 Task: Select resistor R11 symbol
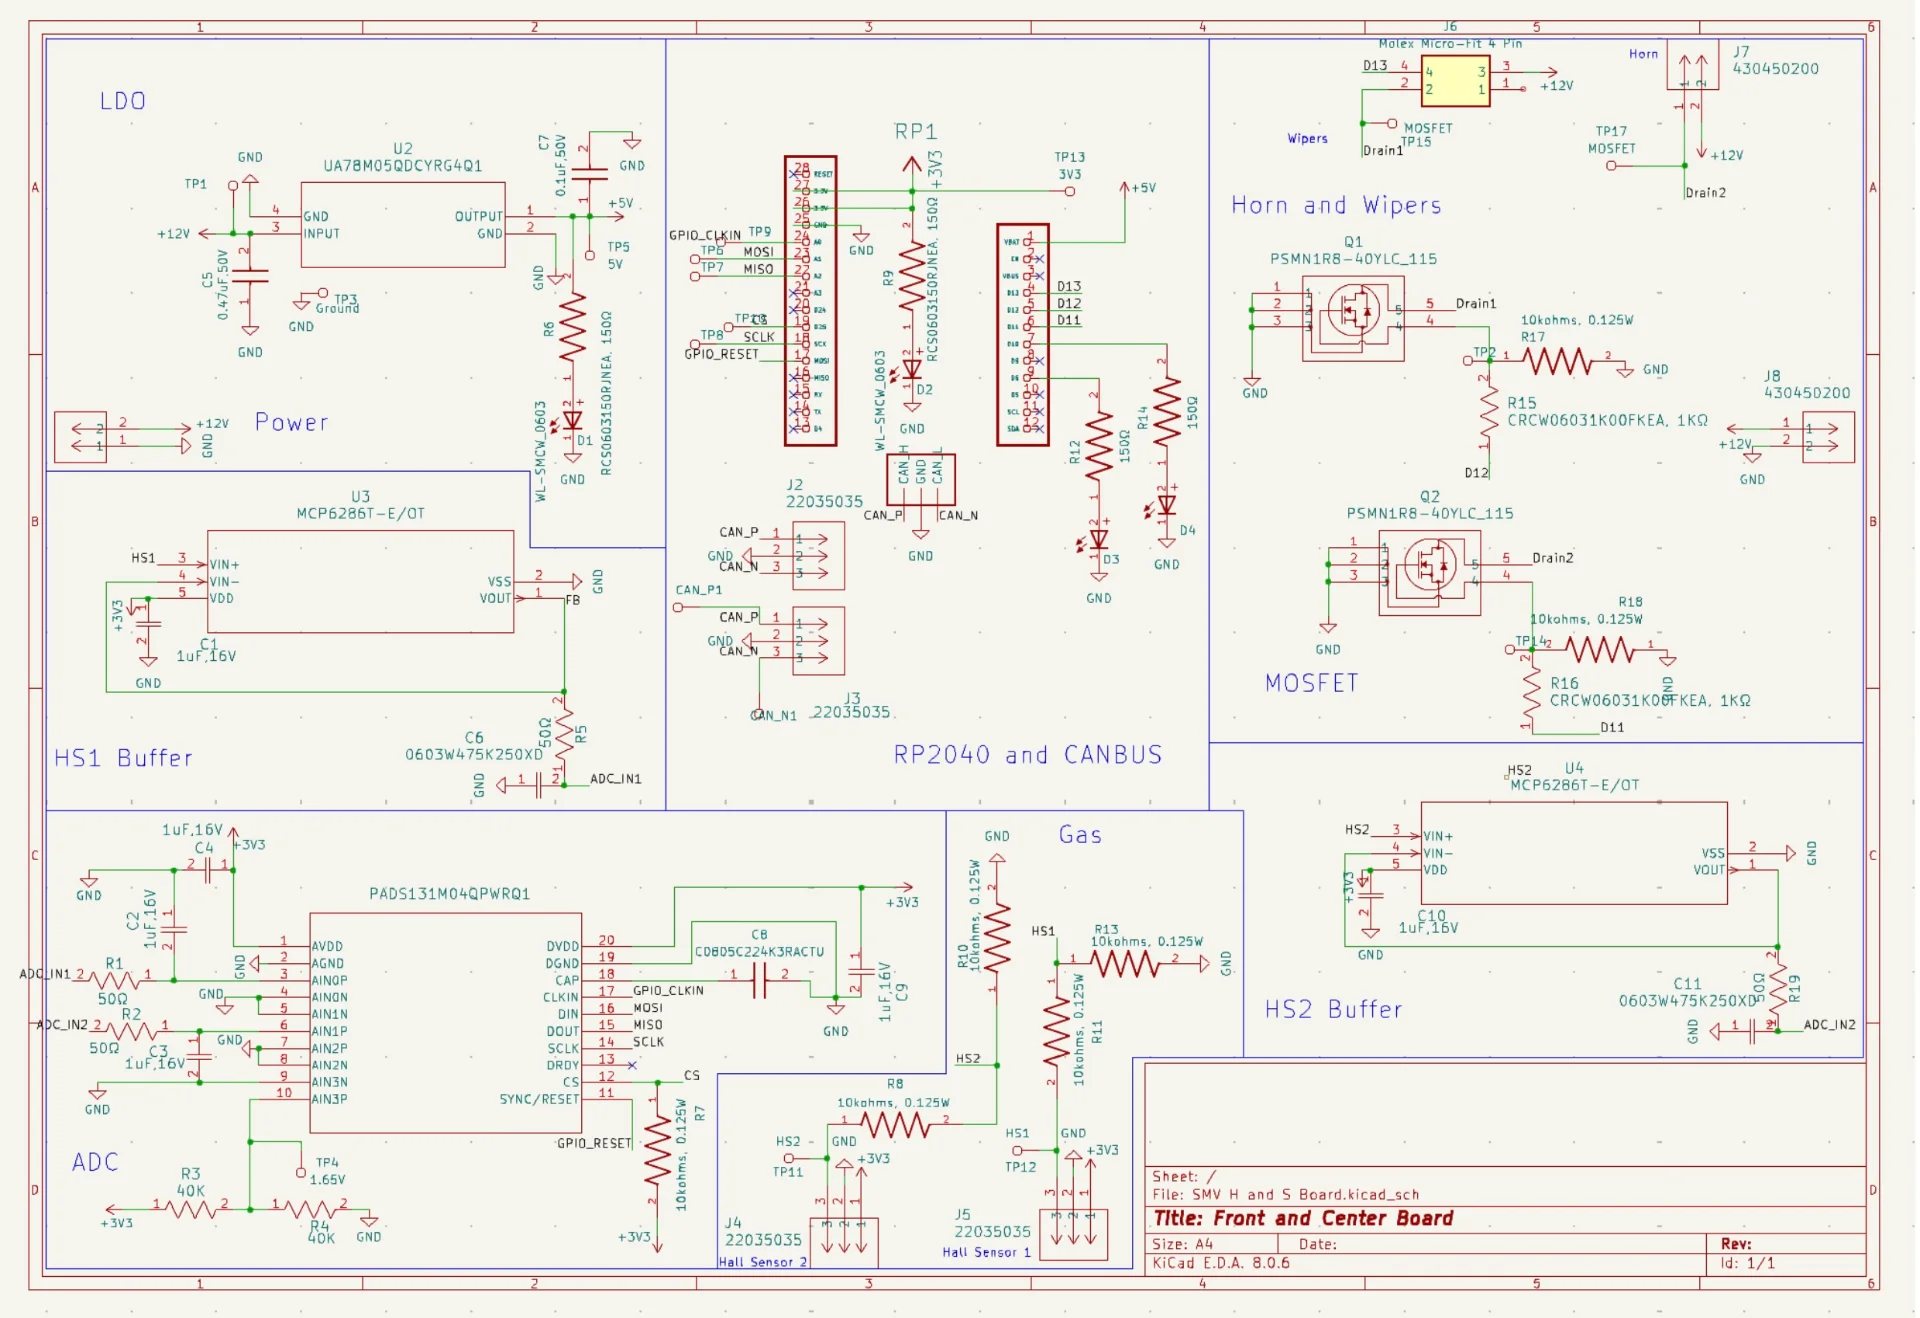tap(1056, 1031)
